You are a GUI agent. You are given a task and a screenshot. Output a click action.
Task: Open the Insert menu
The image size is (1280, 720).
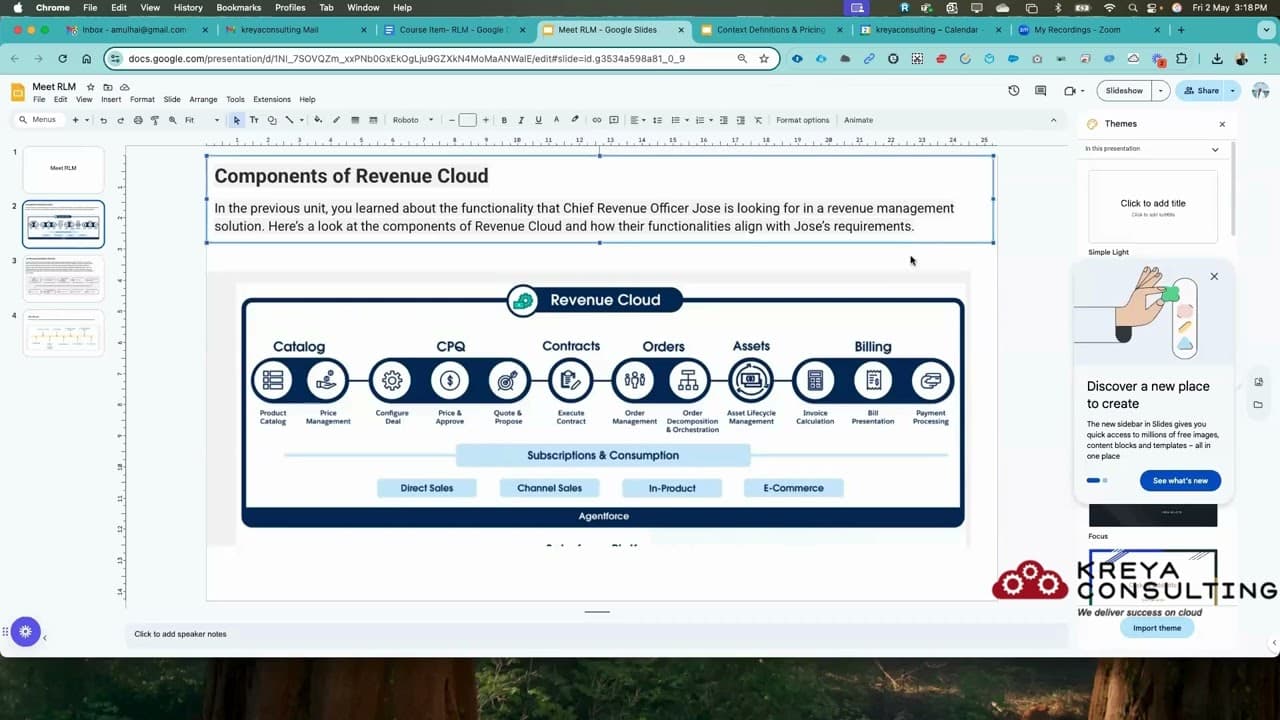tap(111, 100)
